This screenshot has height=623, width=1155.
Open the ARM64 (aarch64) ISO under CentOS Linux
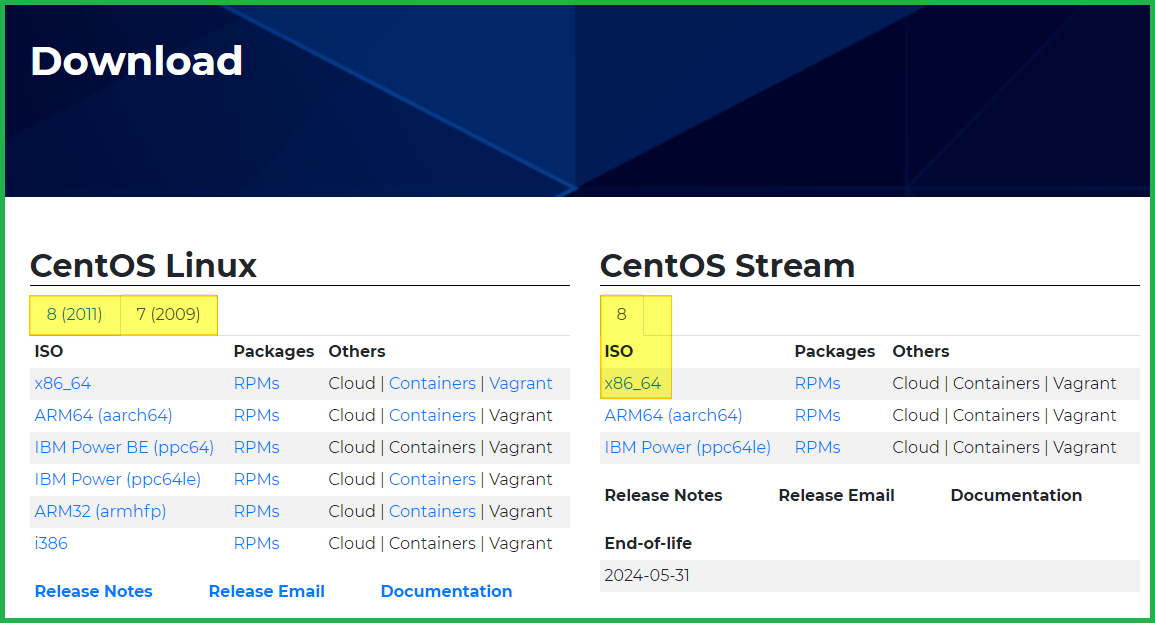pos(103,415)
